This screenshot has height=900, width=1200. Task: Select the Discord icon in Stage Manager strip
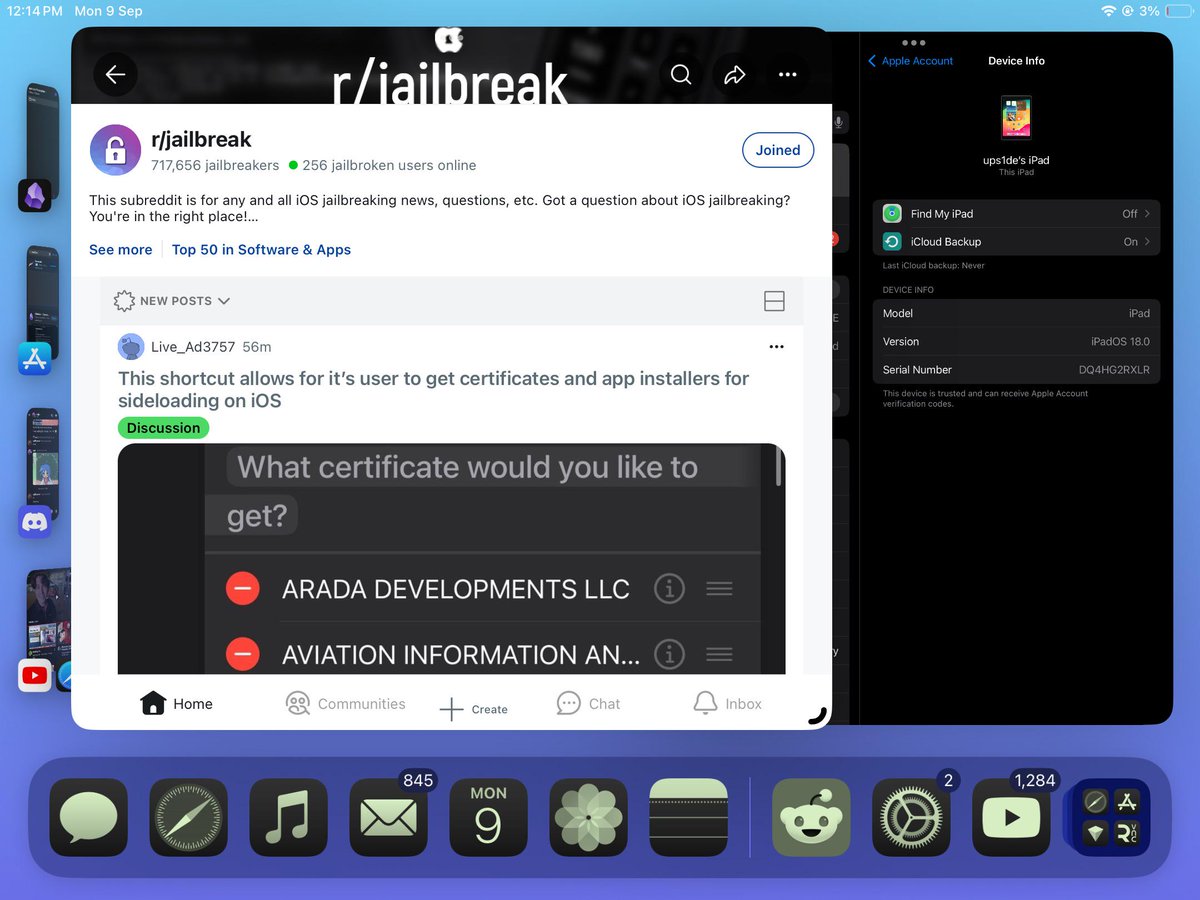(35, 522)
